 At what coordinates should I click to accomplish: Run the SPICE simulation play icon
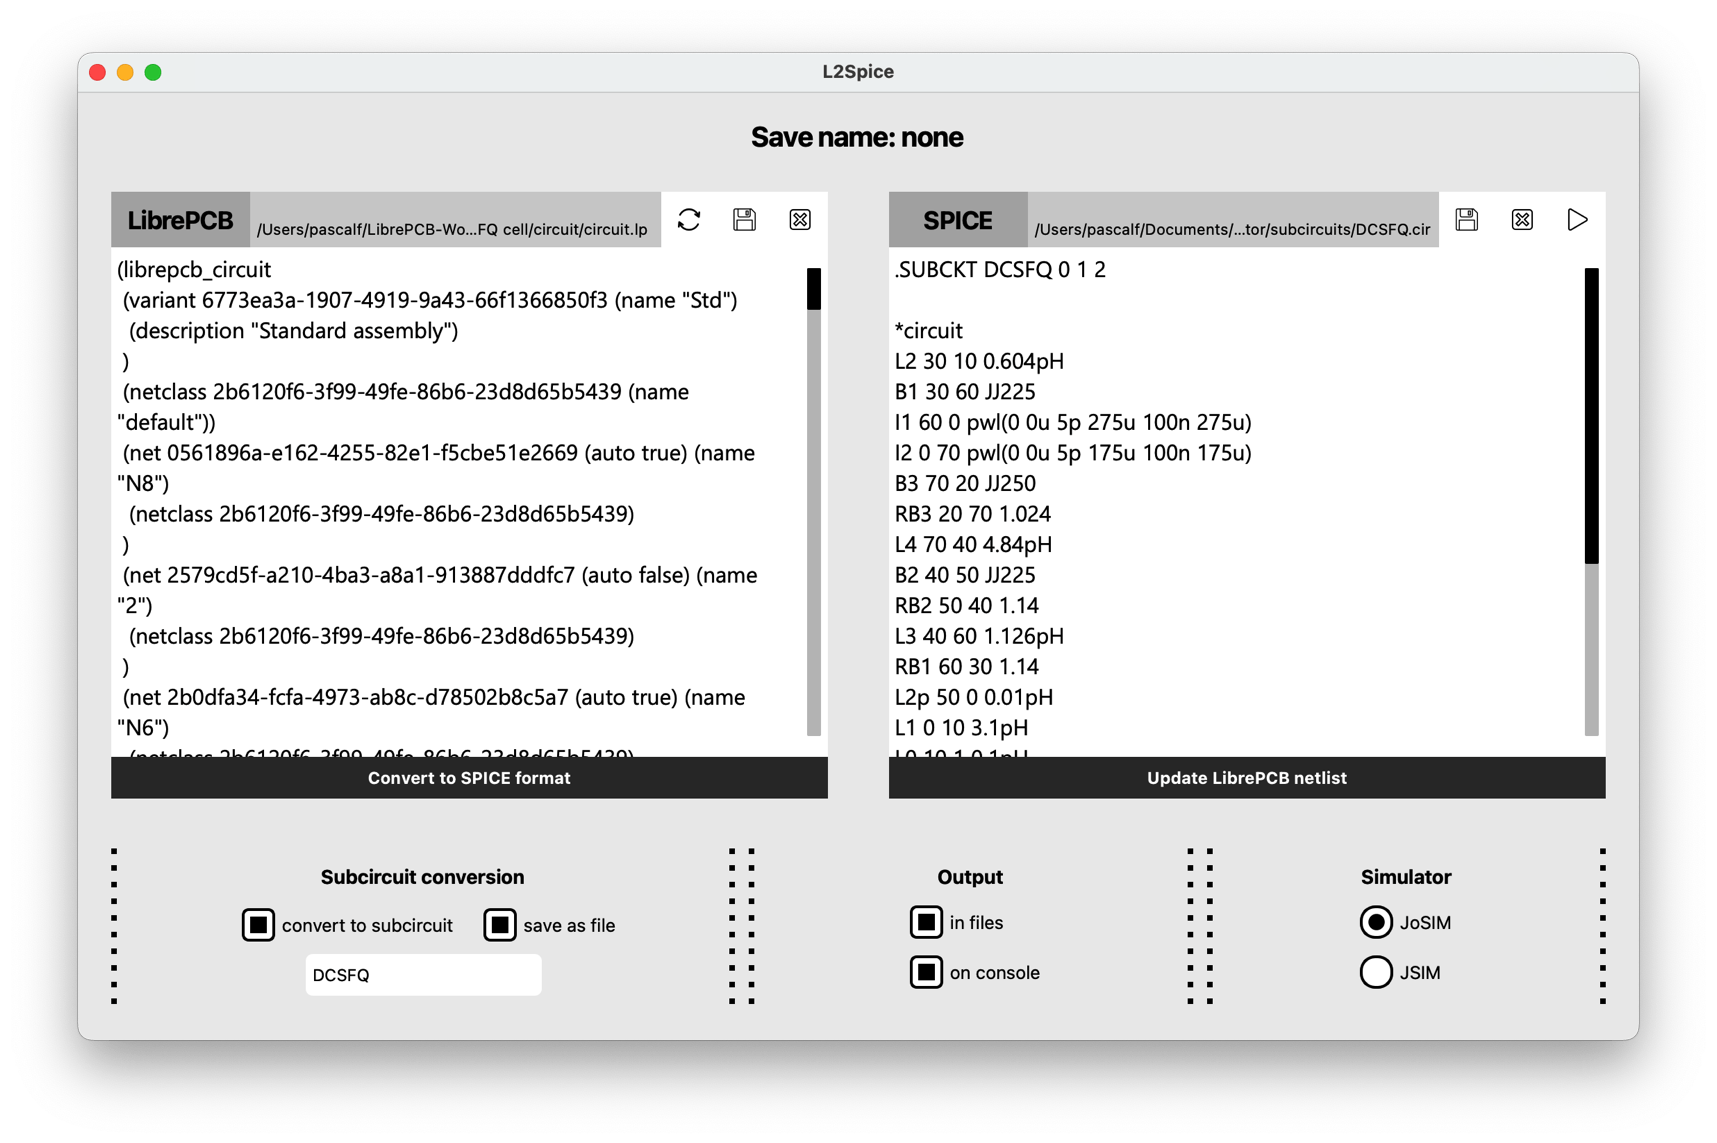[1577, 220]
